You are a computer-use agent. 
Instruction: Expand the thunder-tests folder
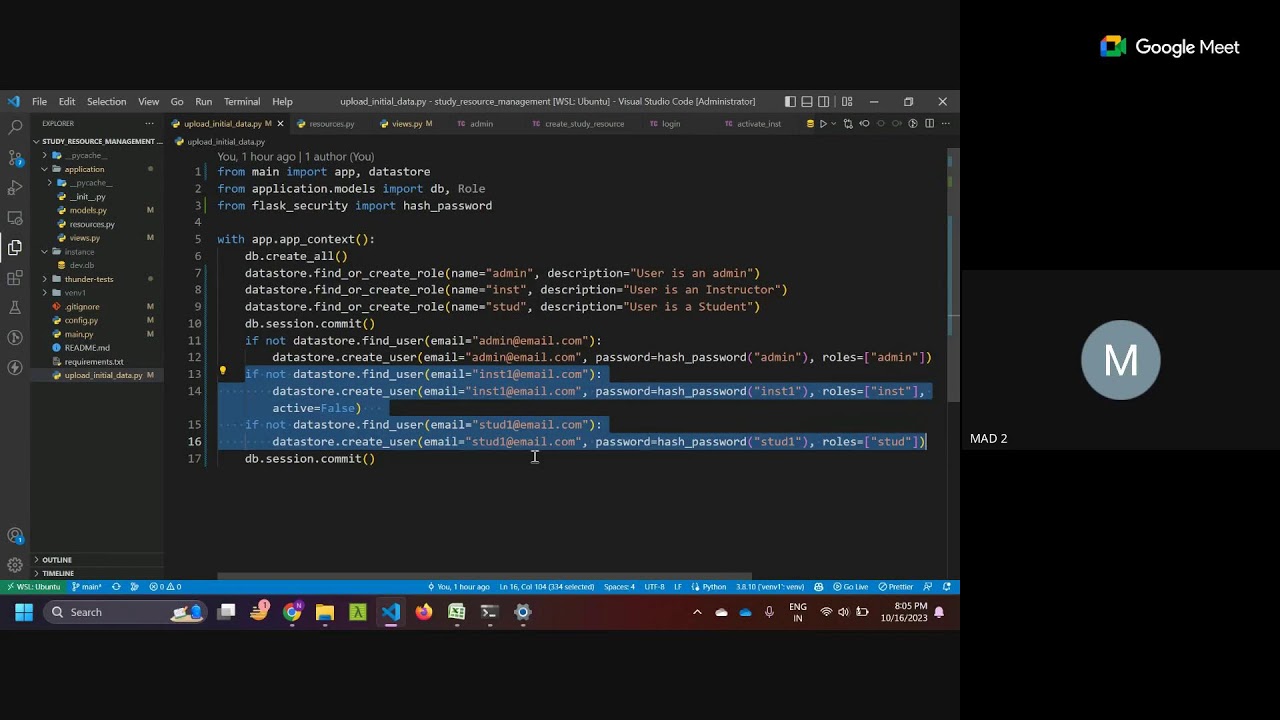click(89, 279)
